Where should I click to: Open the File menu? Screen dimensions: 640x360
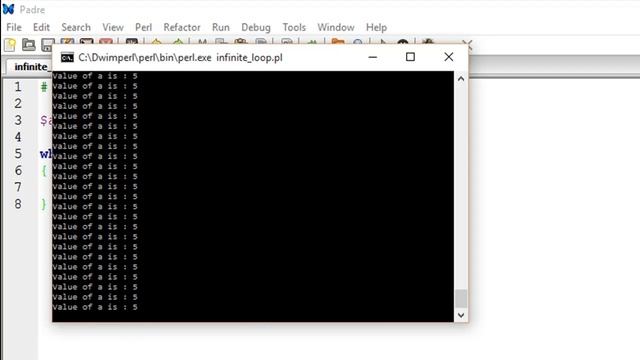(14, 27)
